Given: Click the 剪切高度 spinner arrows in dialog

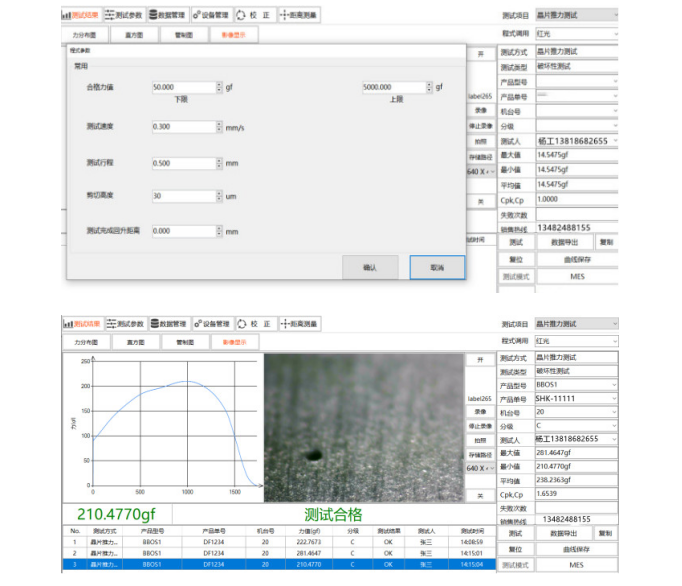Looking at the screenshot, I should 219,196.
